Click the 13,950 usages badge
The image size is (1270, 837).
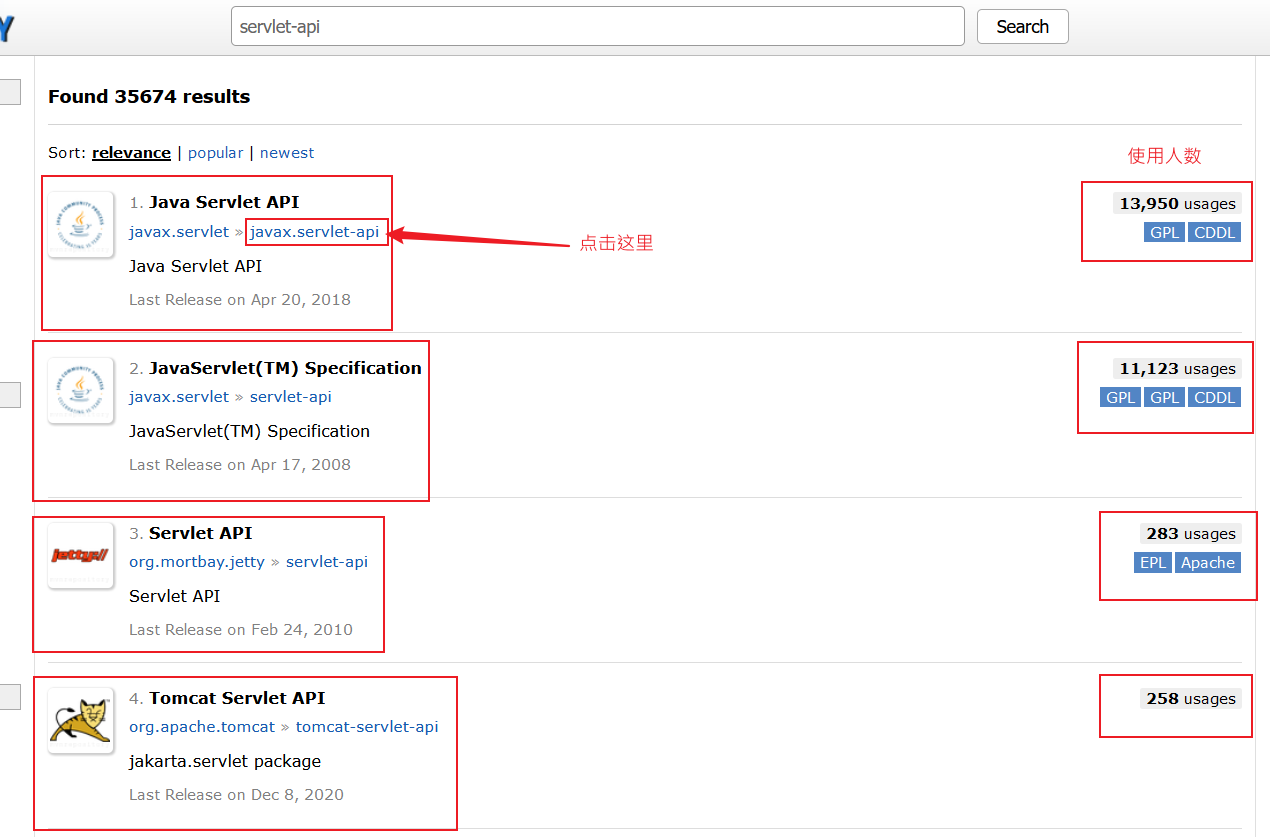pyautogui.click(x=1177, y=204)
